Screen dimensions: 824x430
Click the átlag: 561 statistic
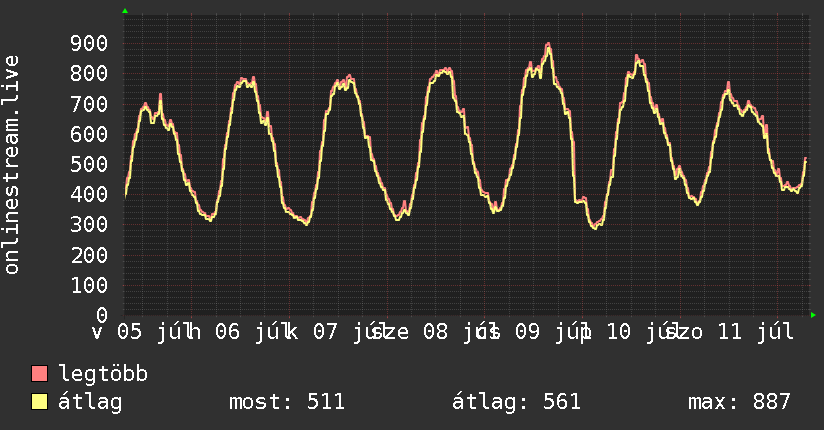pyautogui.click(x=516, y=402)
